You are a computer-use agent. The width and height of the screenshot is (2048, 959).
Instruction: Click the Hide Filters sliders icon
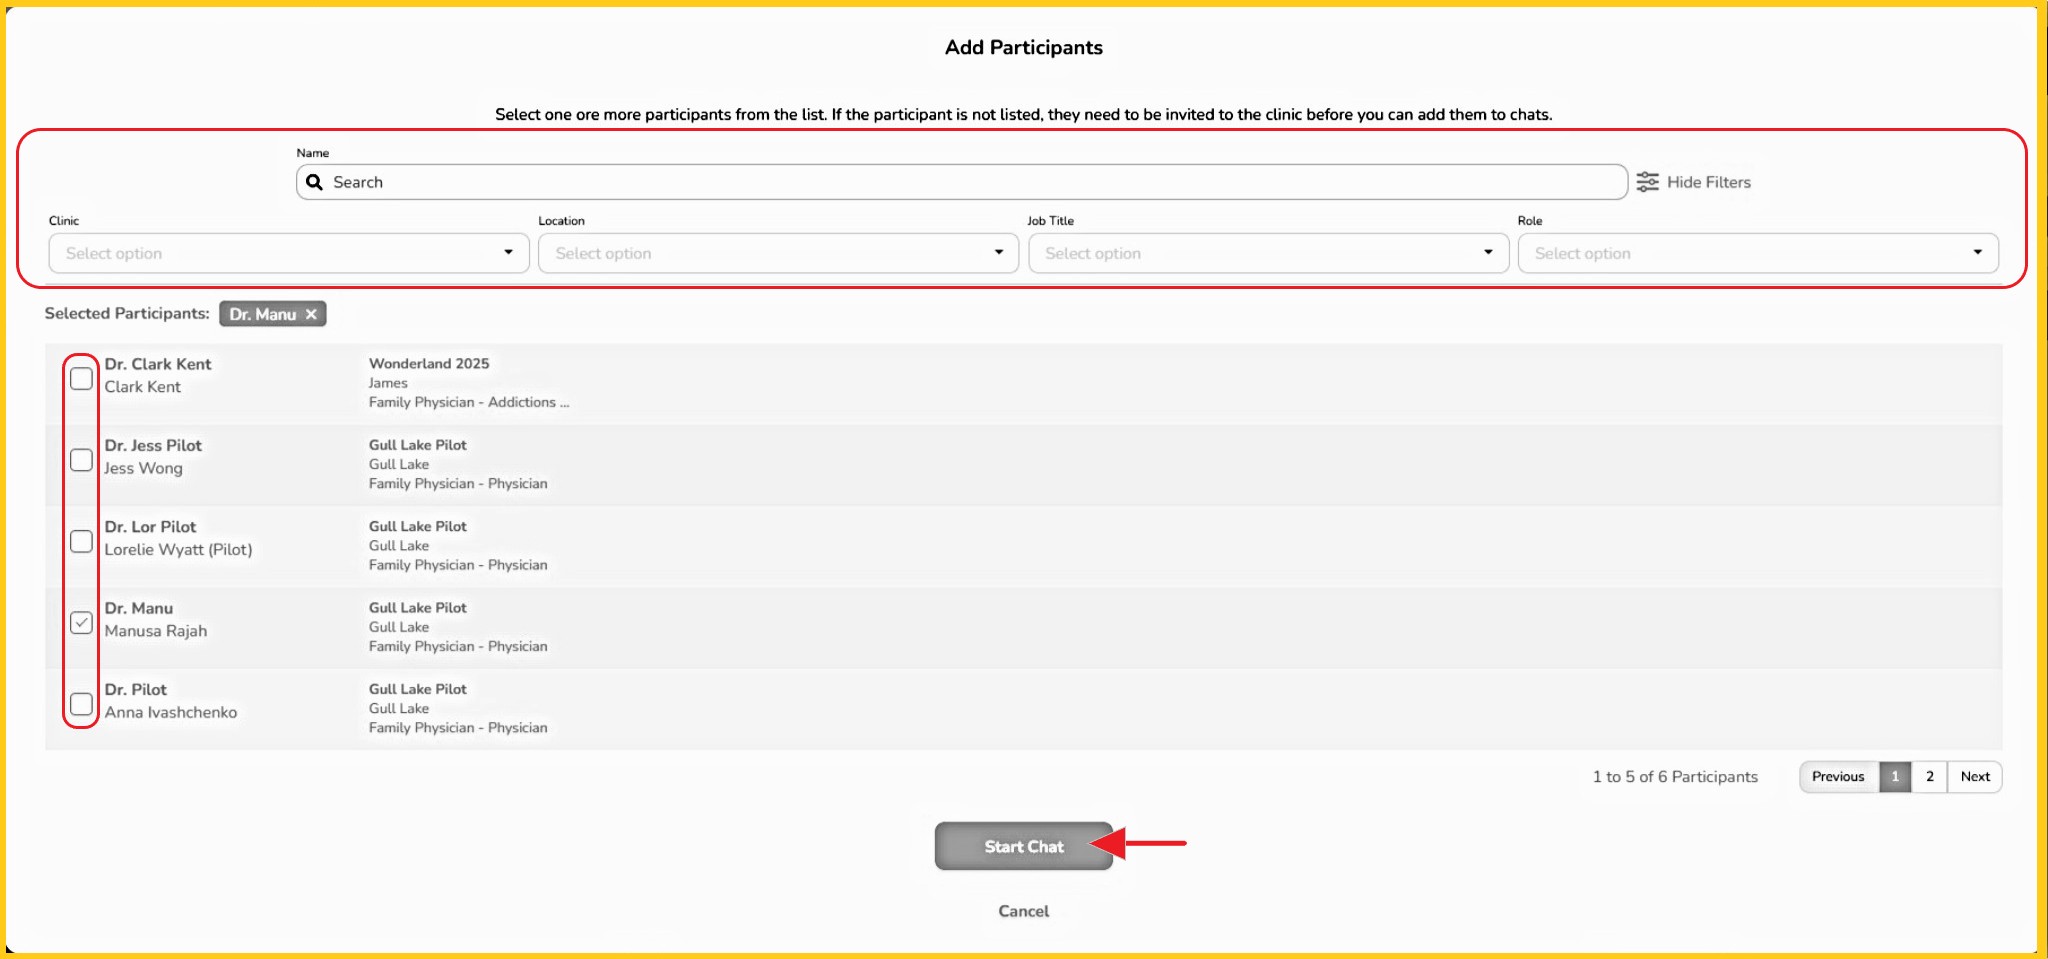[1647, 182]
